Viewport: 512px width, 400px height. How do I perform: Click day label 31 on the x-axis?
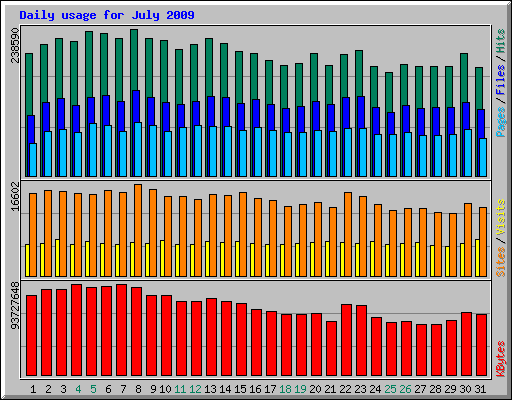point(480,389)
